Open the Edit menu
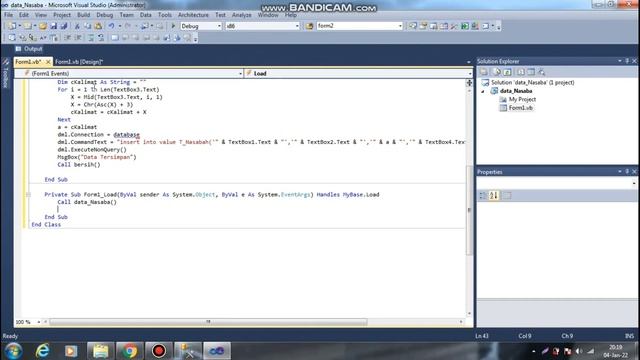This screenshot has width=640, height=360. point(24,15)
